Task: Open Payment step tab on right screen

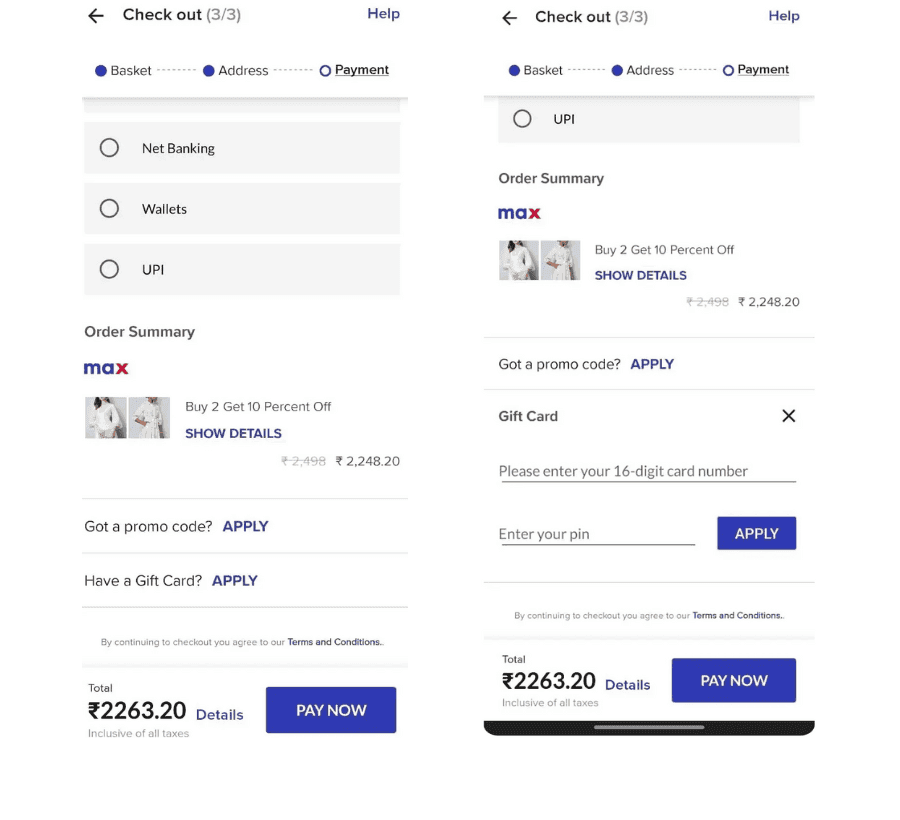Action: (763, 69)
